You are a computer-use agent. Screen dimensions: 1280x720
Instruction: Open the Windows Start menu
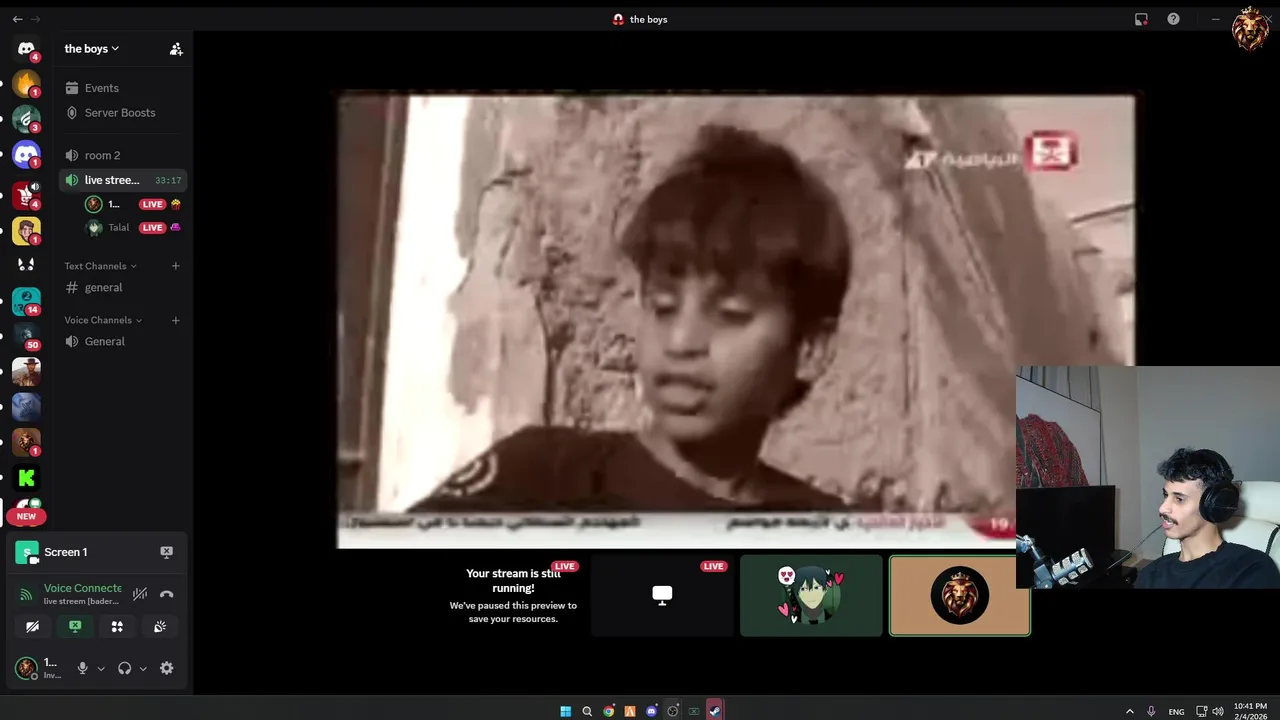(x=565, y=711)
